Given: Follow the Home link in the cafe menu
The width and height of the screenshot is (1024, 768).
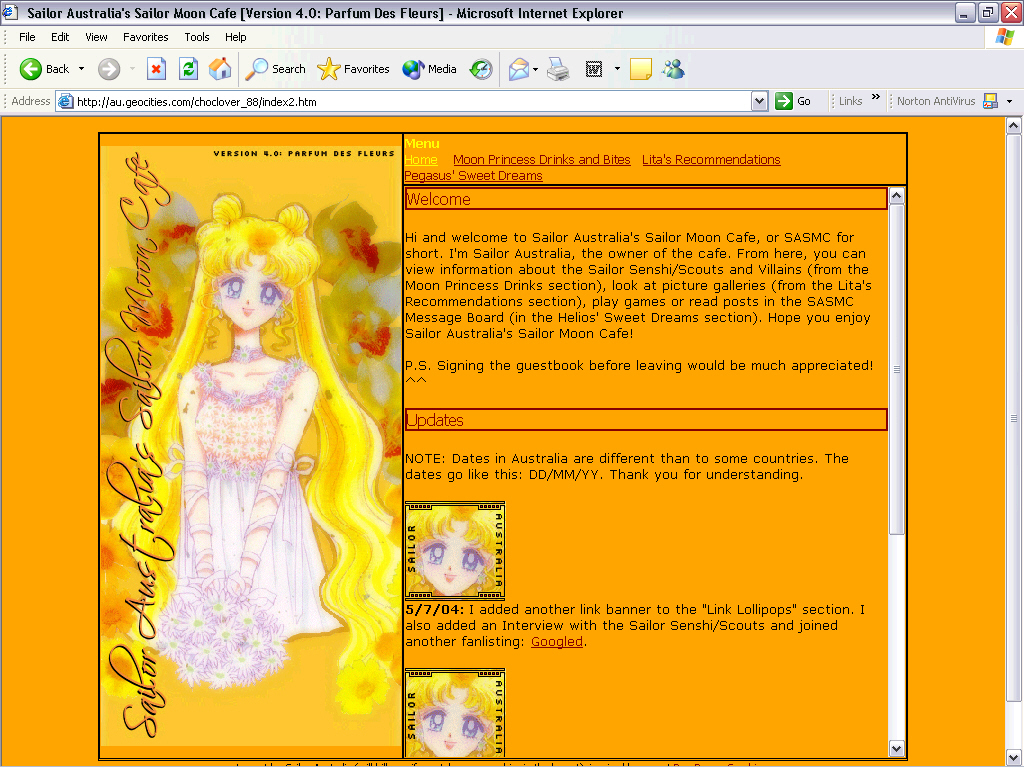Looking at the screenshot, I should point(421,160).
